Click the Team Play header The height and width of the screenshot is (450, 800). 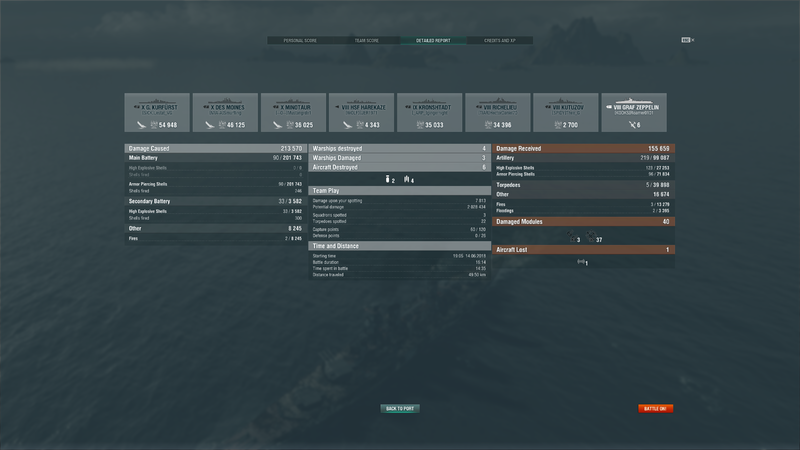tap(399, 190)
